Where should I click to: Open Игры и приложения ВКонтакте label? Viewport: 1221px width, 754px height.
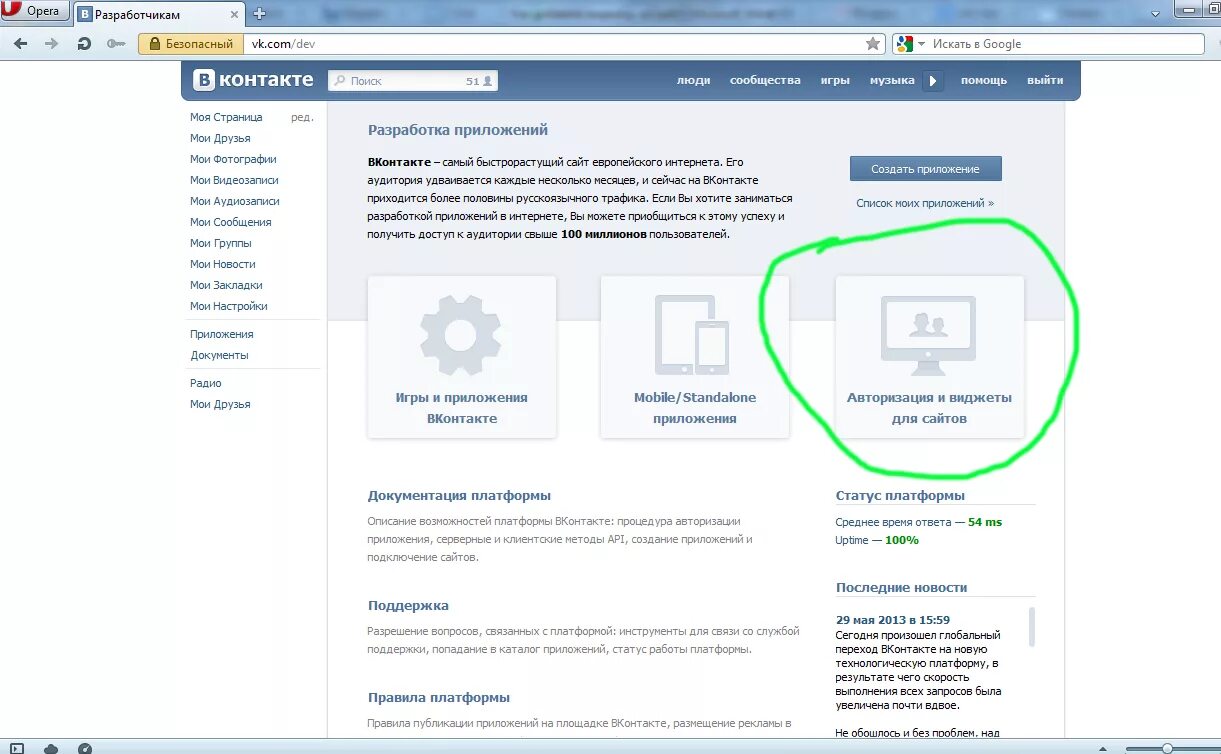[x=461, y=408]
